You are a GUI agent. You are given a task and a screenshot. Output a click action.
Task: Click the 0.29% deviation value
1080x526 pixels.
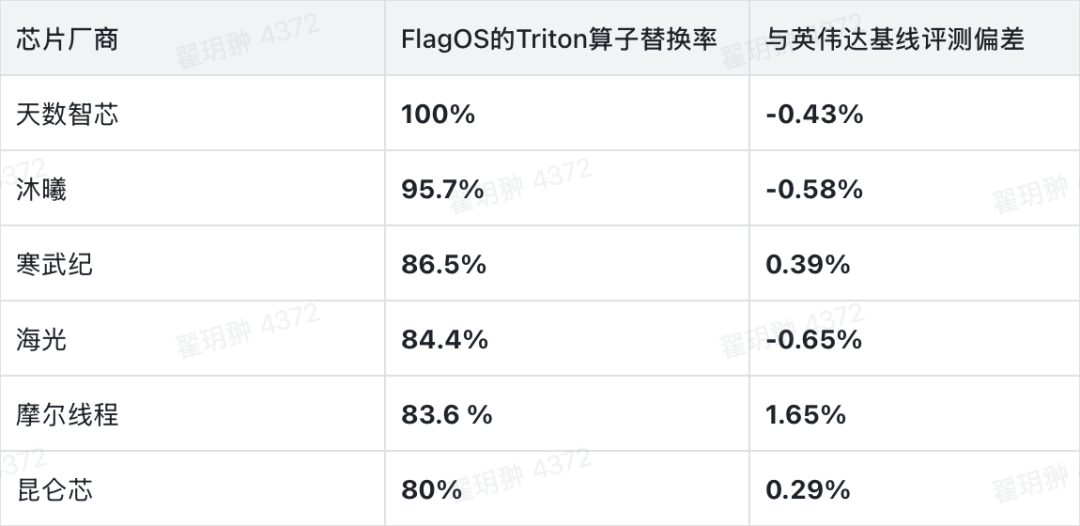coord(808,490)
